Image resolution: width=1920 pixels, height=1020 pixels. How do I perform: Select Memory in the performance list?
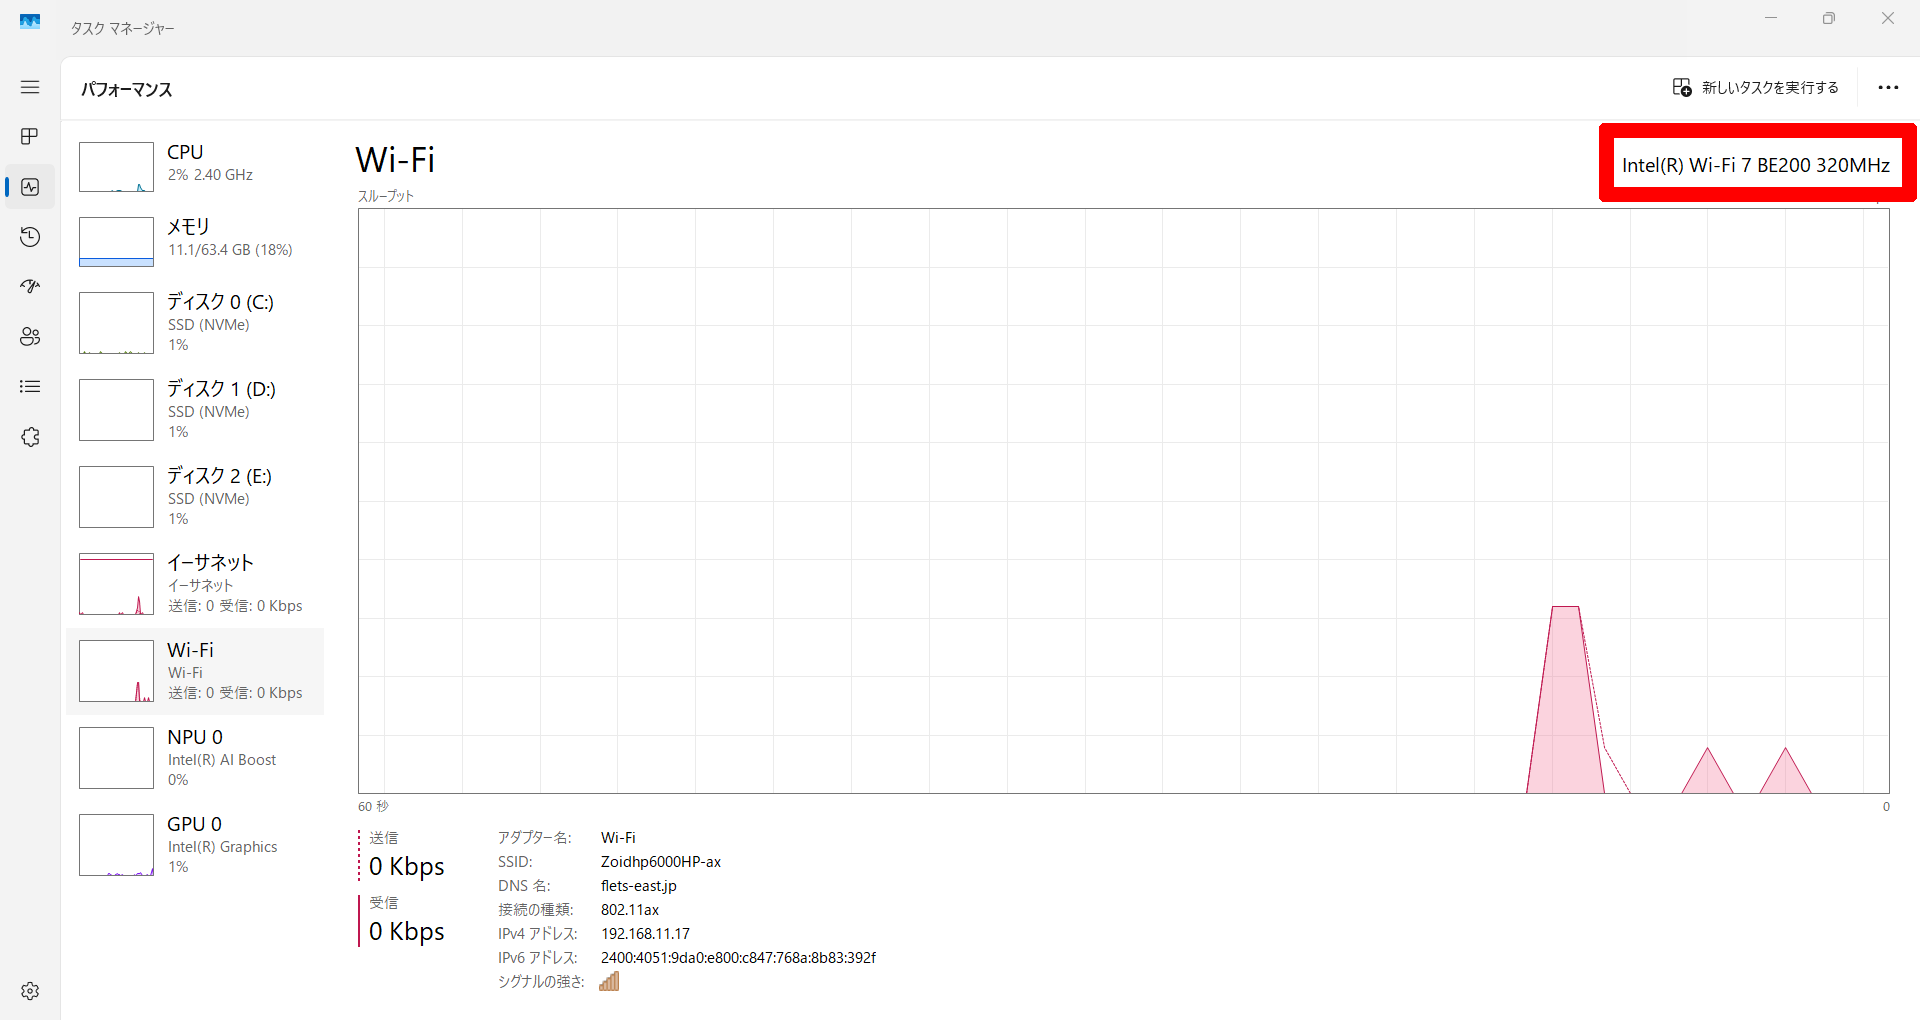pos(196,241)
